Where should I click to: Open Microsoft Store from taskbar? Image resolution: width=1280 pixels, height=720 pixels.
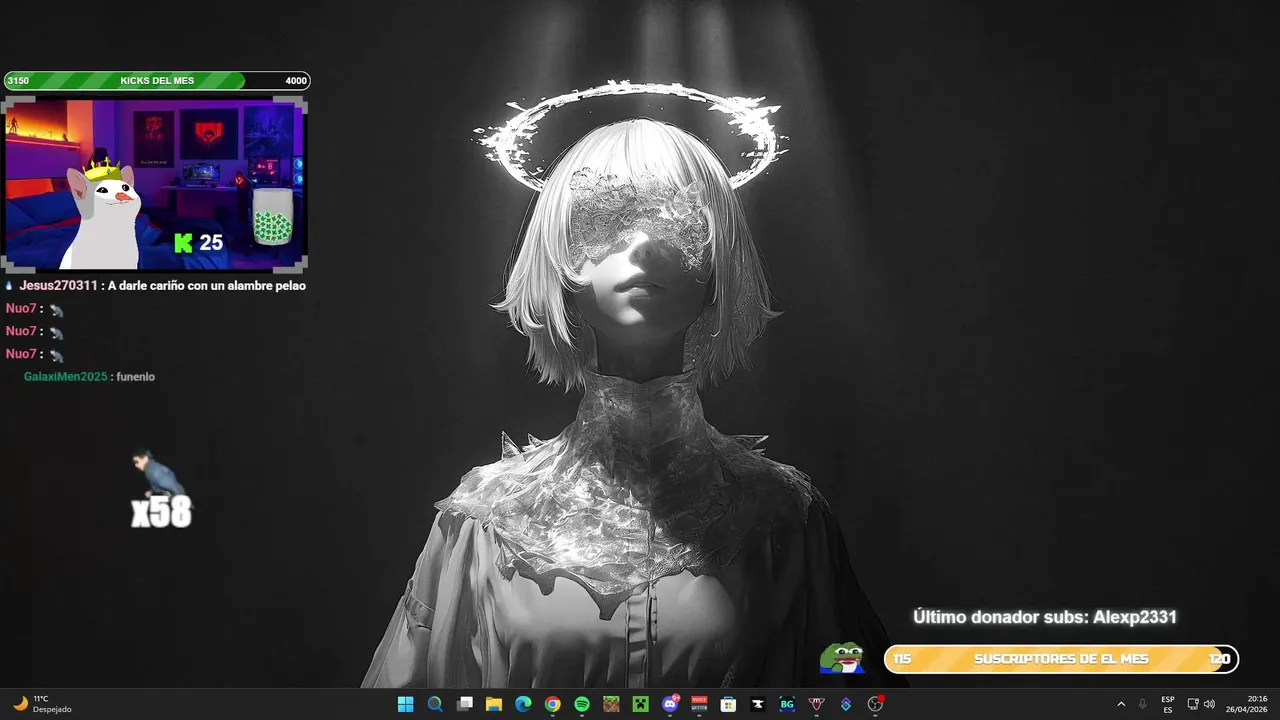coord(728,704)
